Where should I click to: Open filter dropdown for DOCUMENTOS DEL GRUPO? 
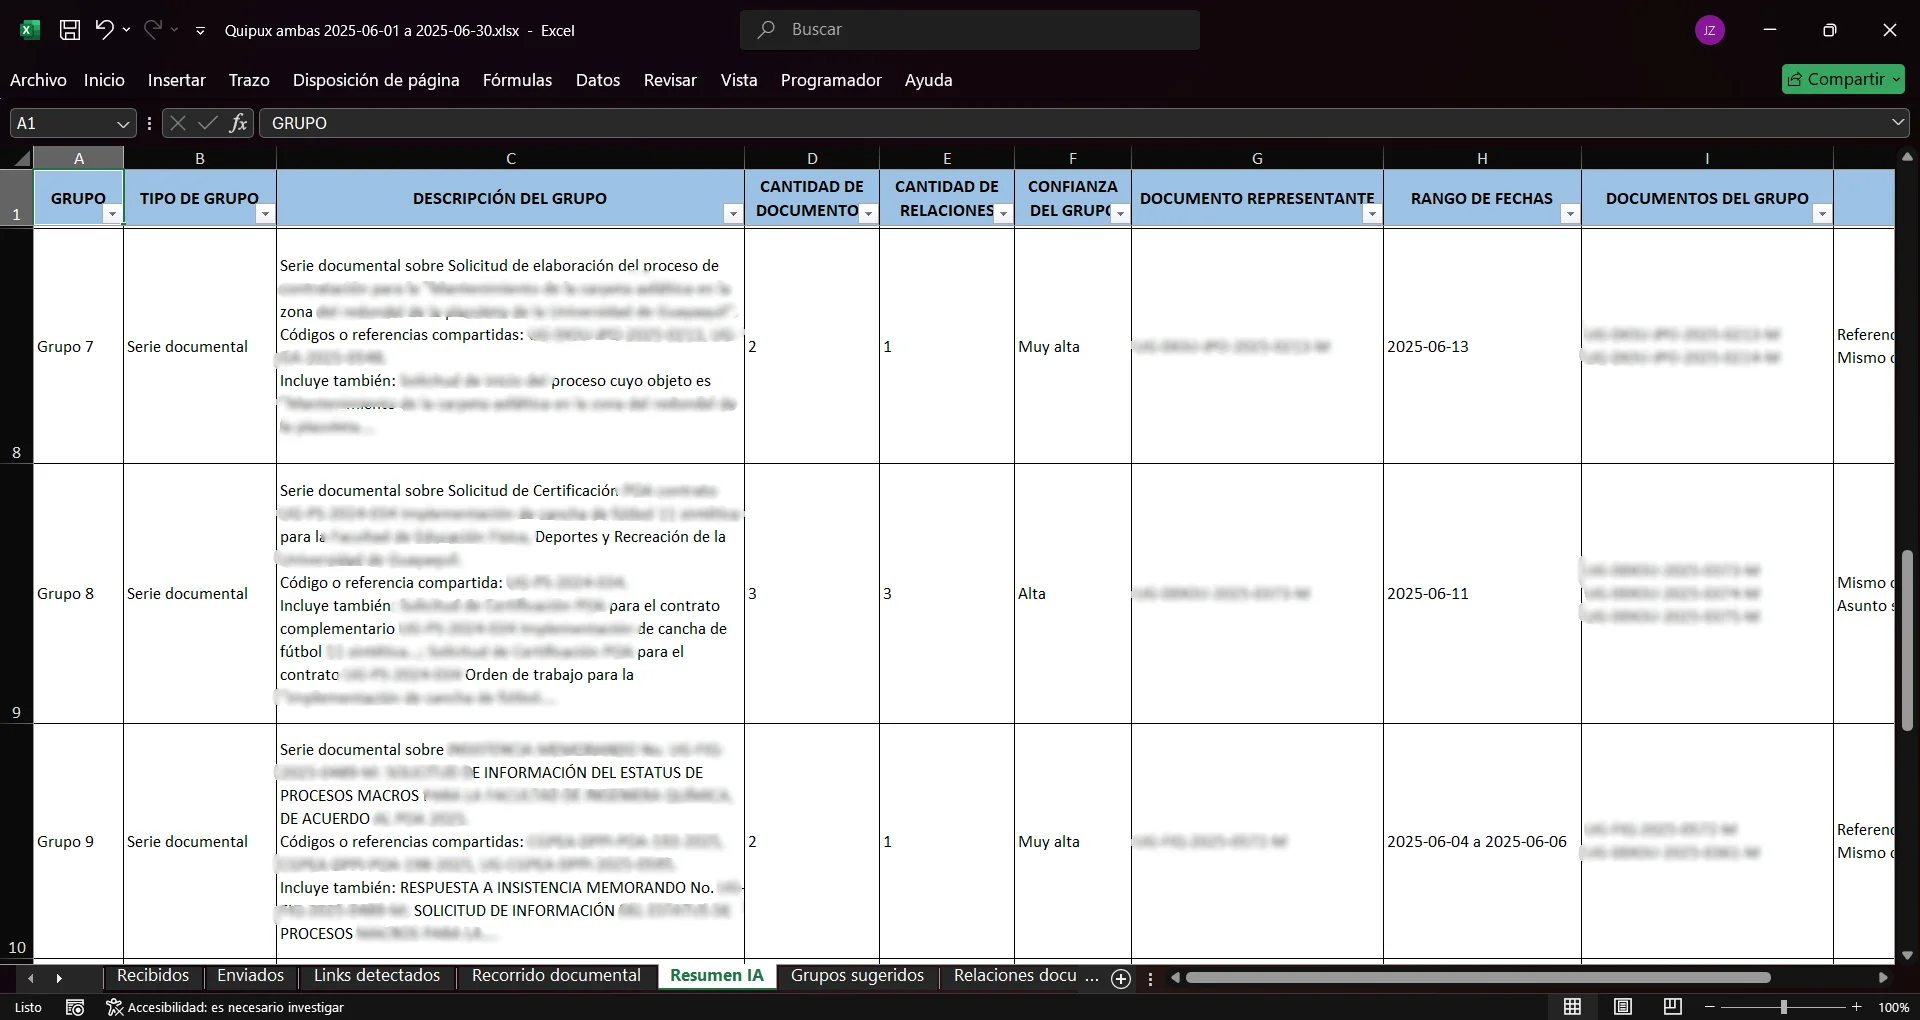click(1822, 214)
